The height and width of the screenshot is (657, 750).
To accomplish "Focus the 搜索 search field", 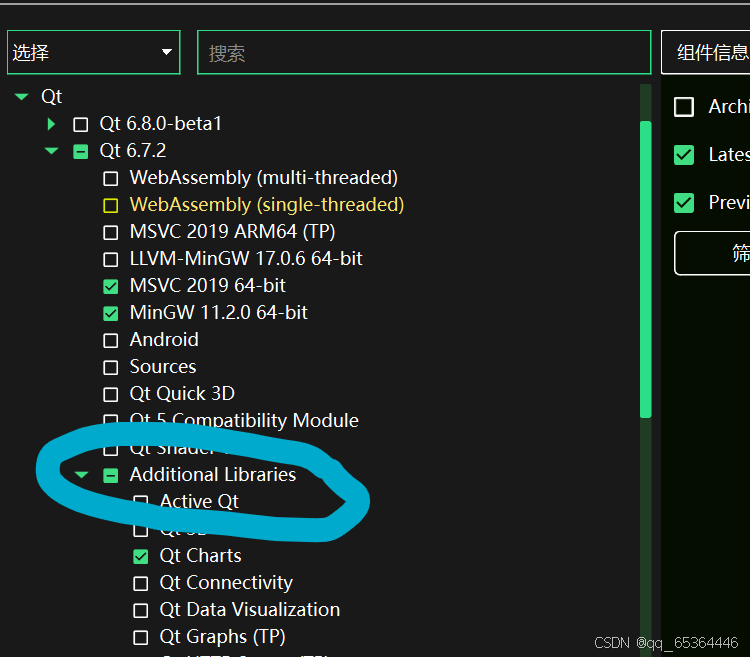I will (424, 52).
